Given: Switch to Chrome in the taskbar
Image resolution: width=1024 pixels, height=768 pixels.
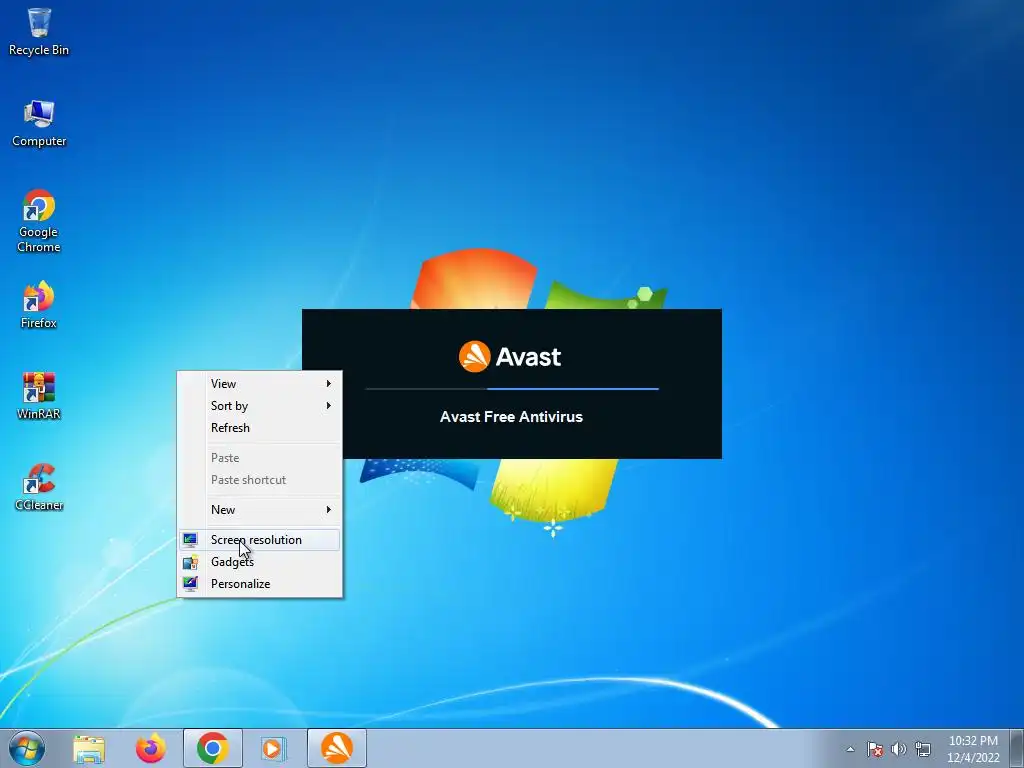Looking at the screenshot, I should (x=213, y=748).
